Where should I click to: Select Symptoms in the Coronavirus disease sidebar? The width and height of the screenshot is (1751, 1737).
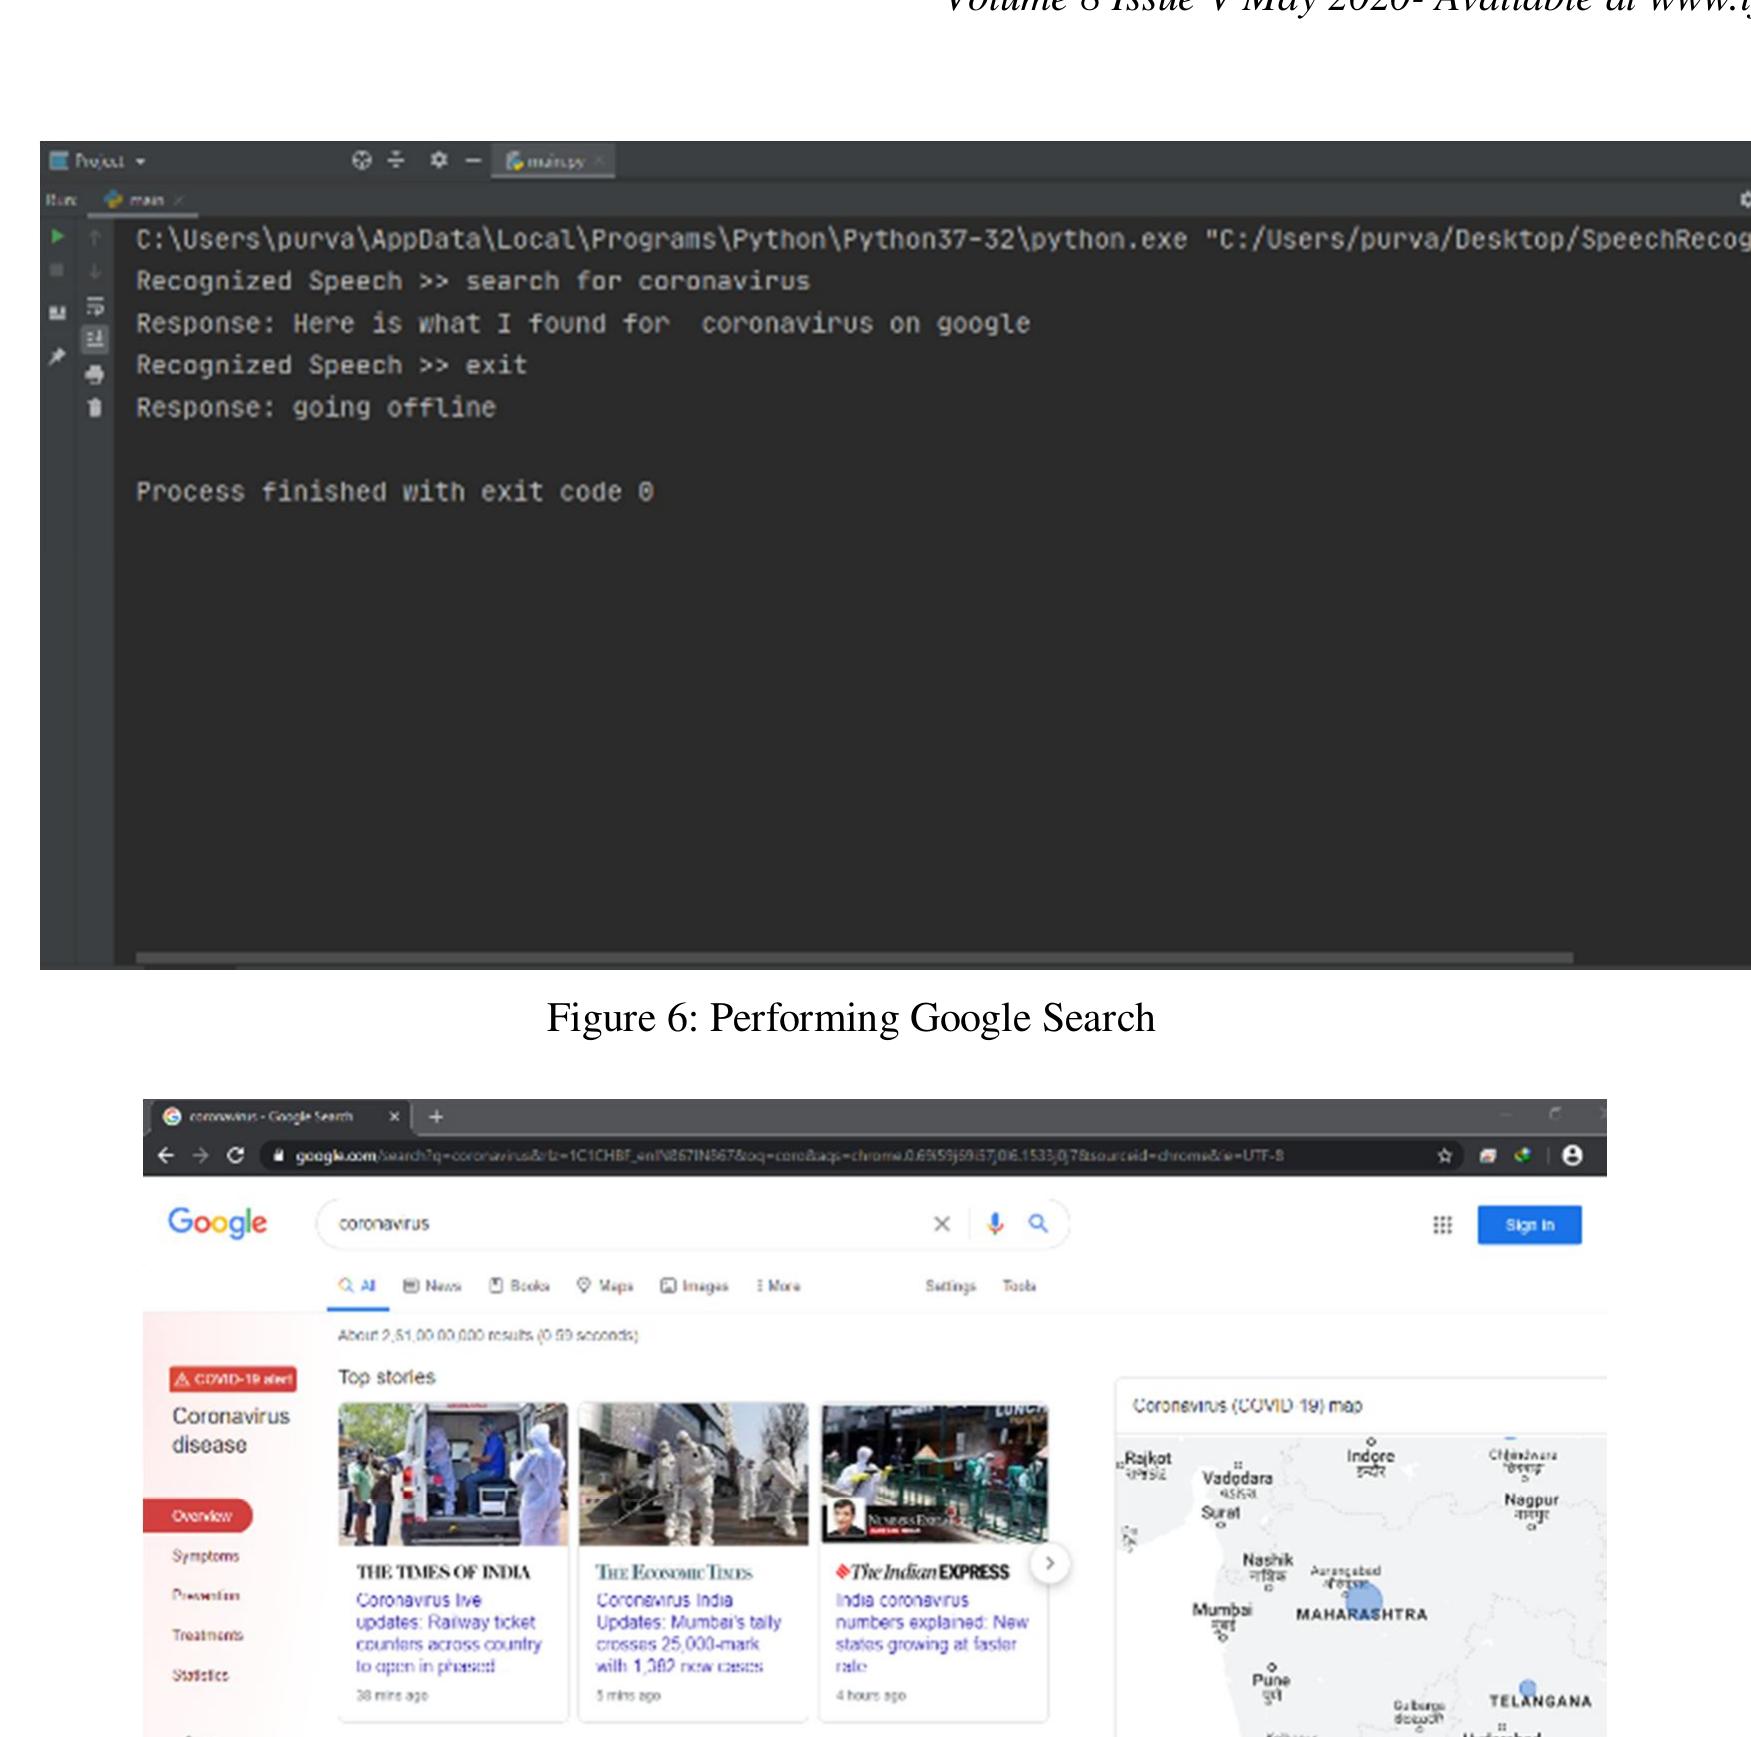click(205, 1556)
